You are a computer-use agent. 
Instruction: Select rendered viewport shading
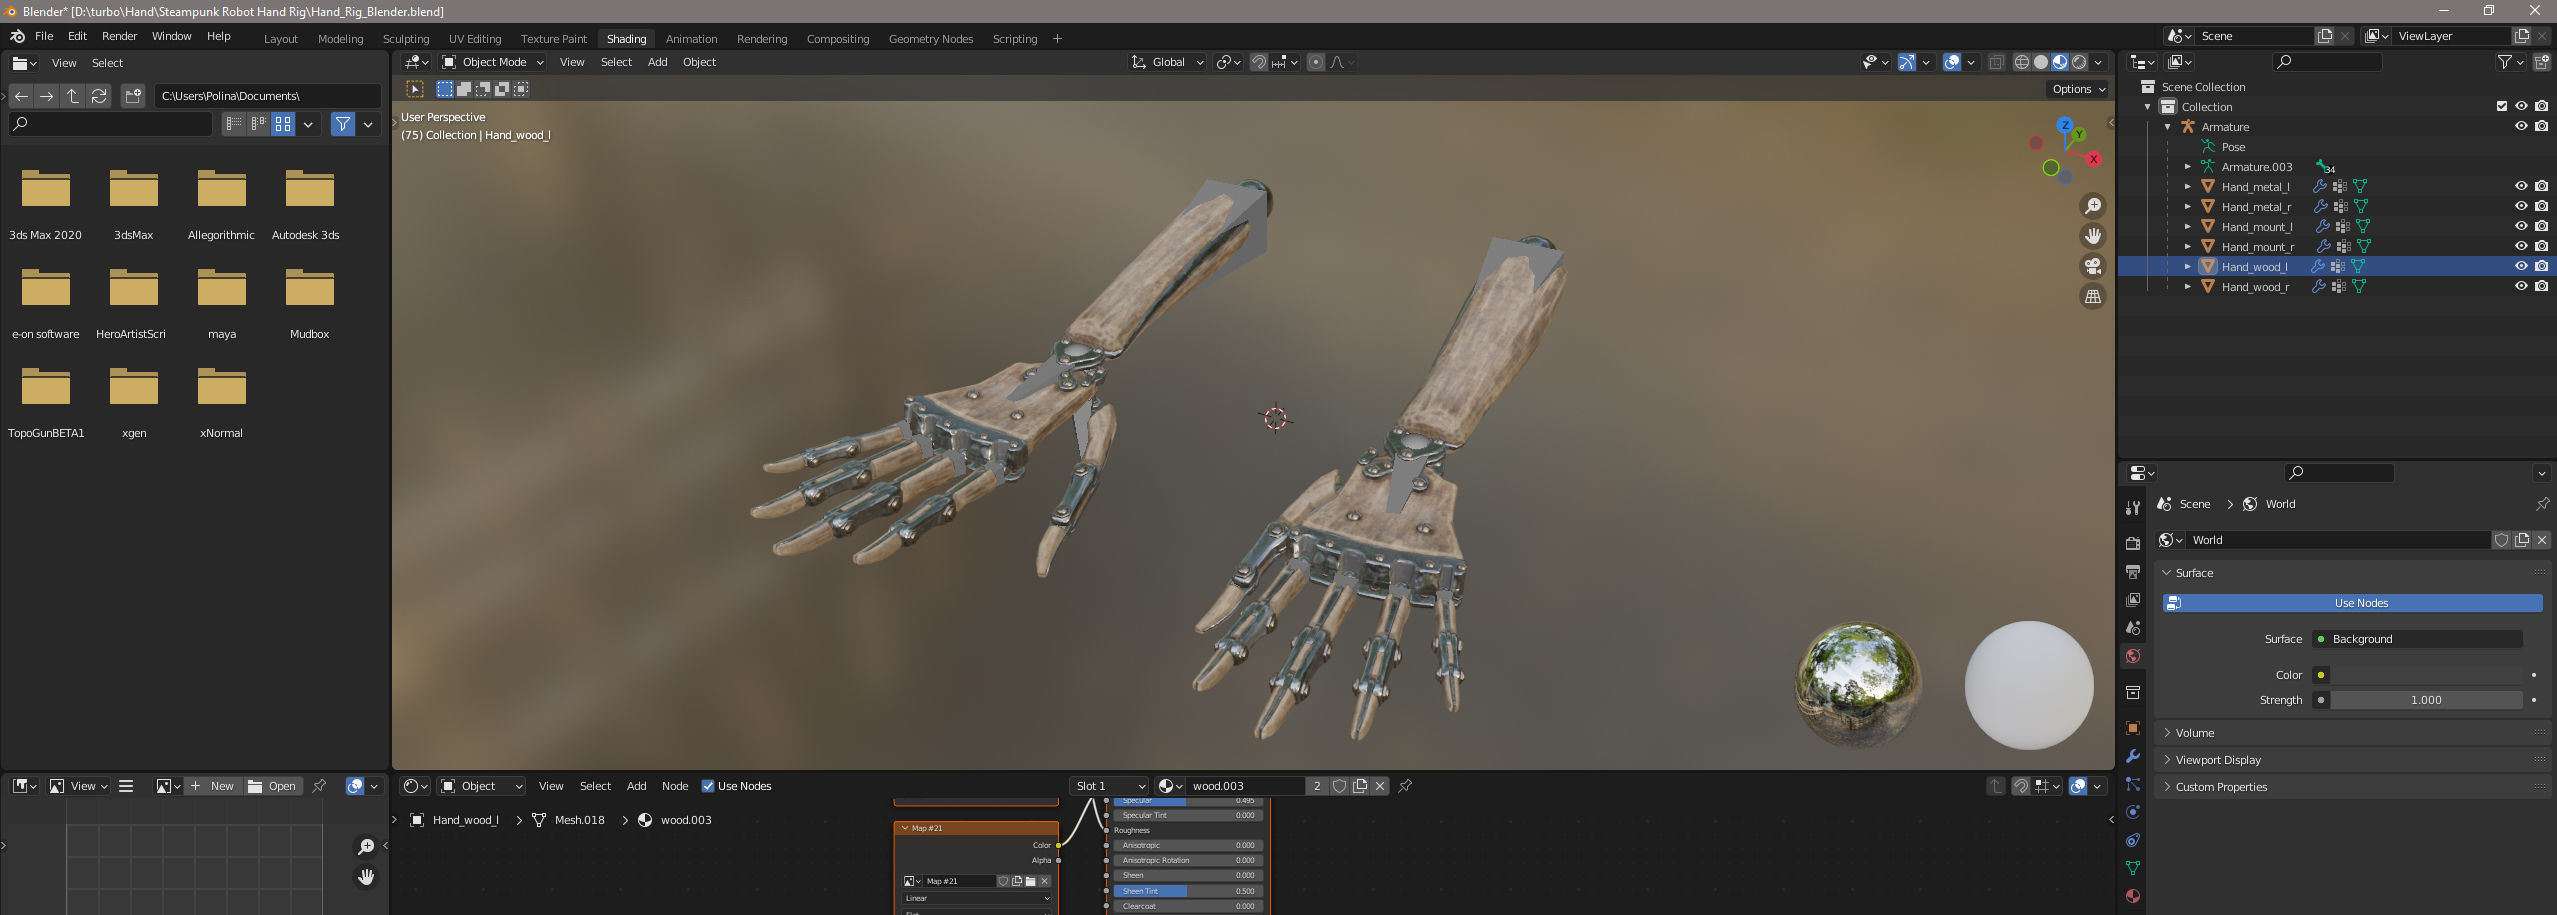coord(2079,62)
